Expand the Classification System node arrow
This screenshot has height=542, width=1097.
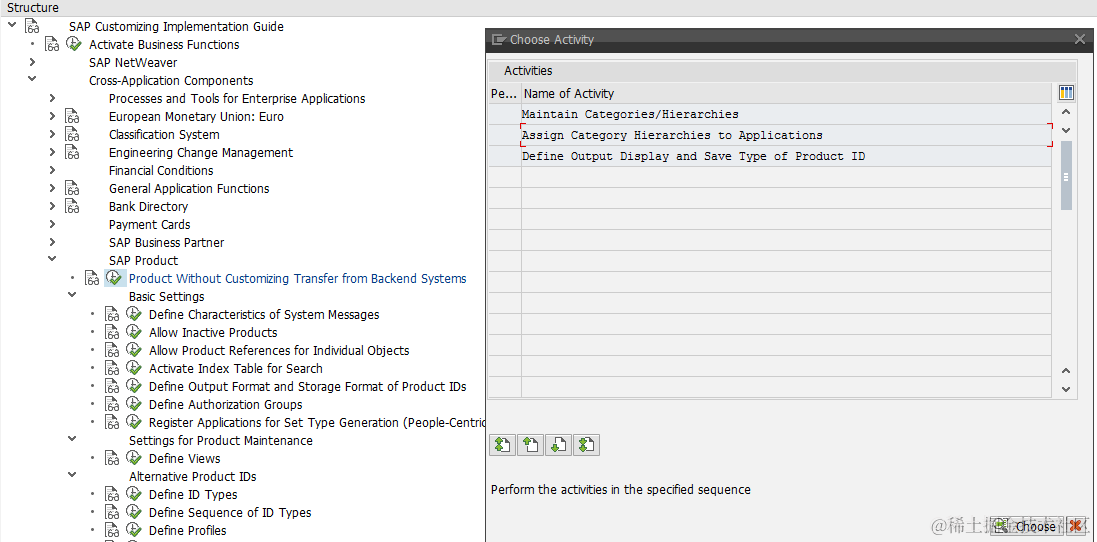click(52, 134)
